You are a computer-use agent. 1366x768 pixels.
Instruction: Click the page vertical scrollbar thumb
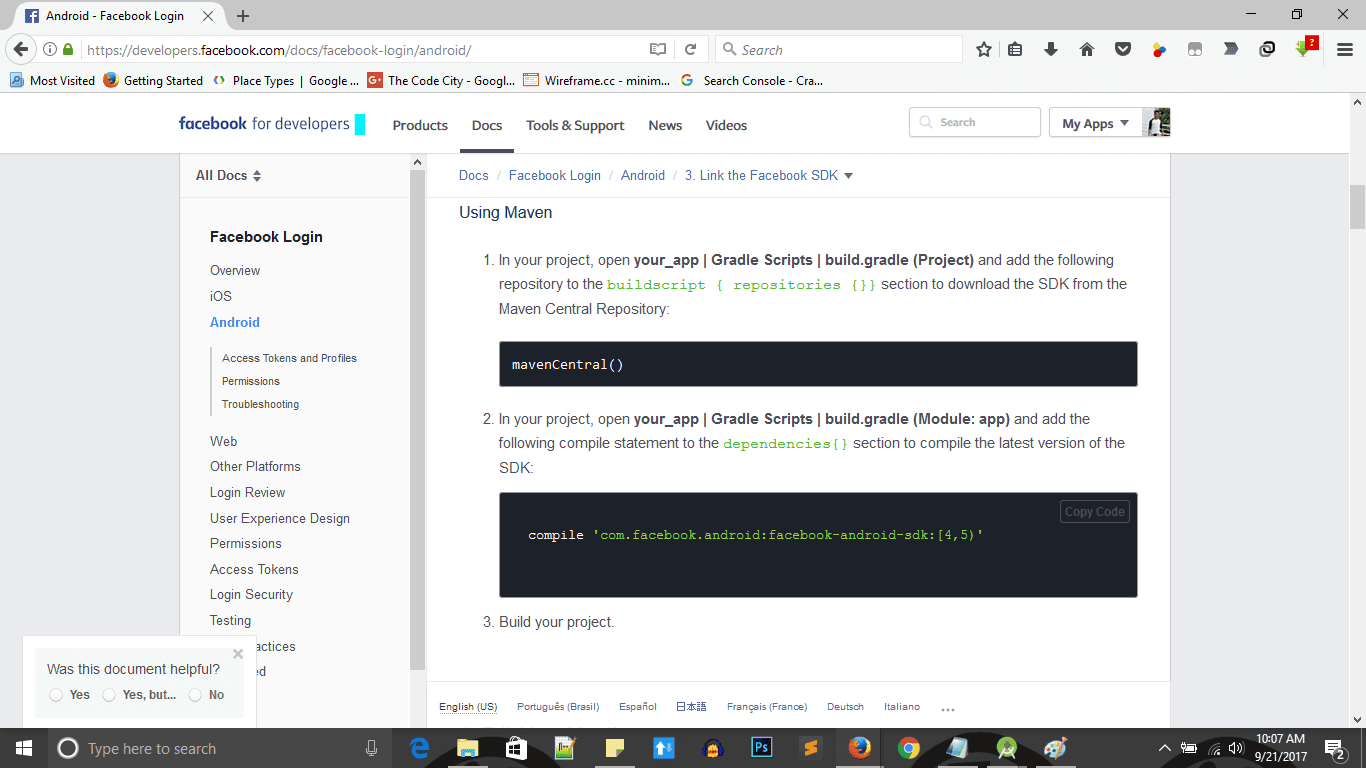click(x=1357, y=207)
